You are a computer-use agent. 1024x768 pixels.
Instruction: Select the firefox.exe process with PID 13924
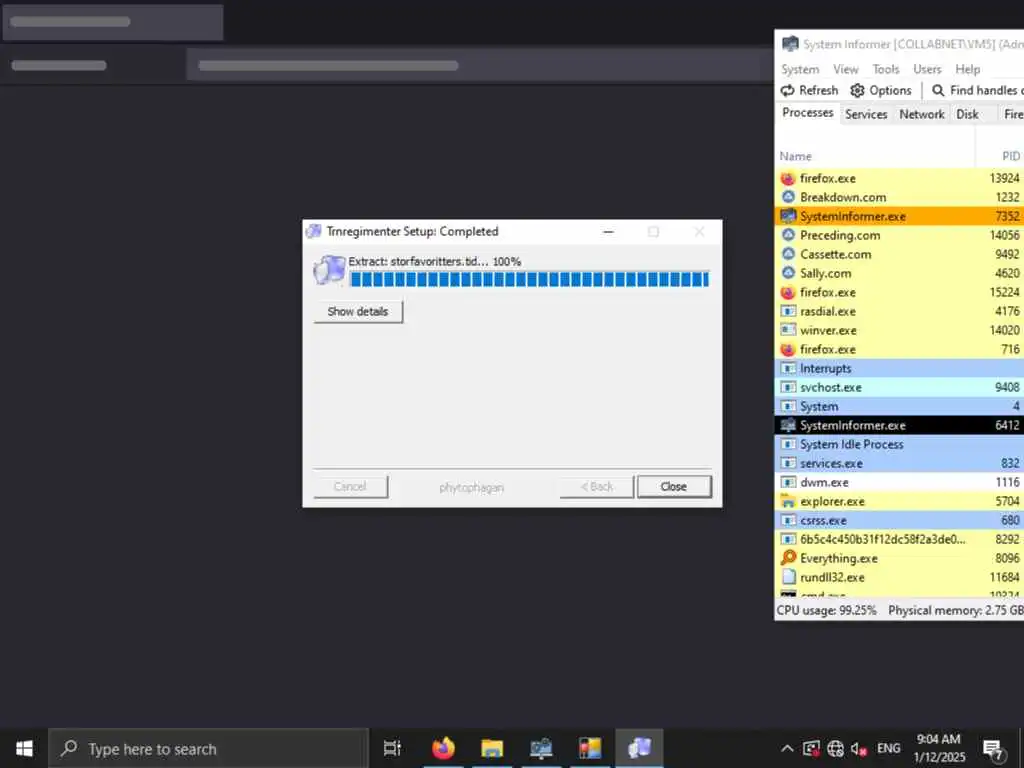tap(899, 178)
